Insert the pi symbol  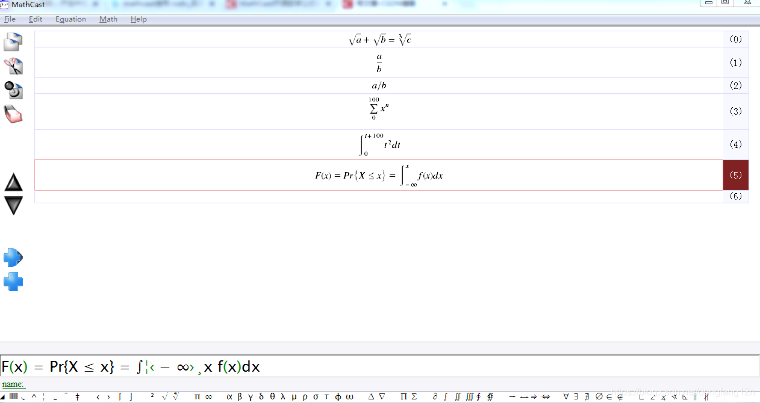pyautogui.click(x=197, y=397)
